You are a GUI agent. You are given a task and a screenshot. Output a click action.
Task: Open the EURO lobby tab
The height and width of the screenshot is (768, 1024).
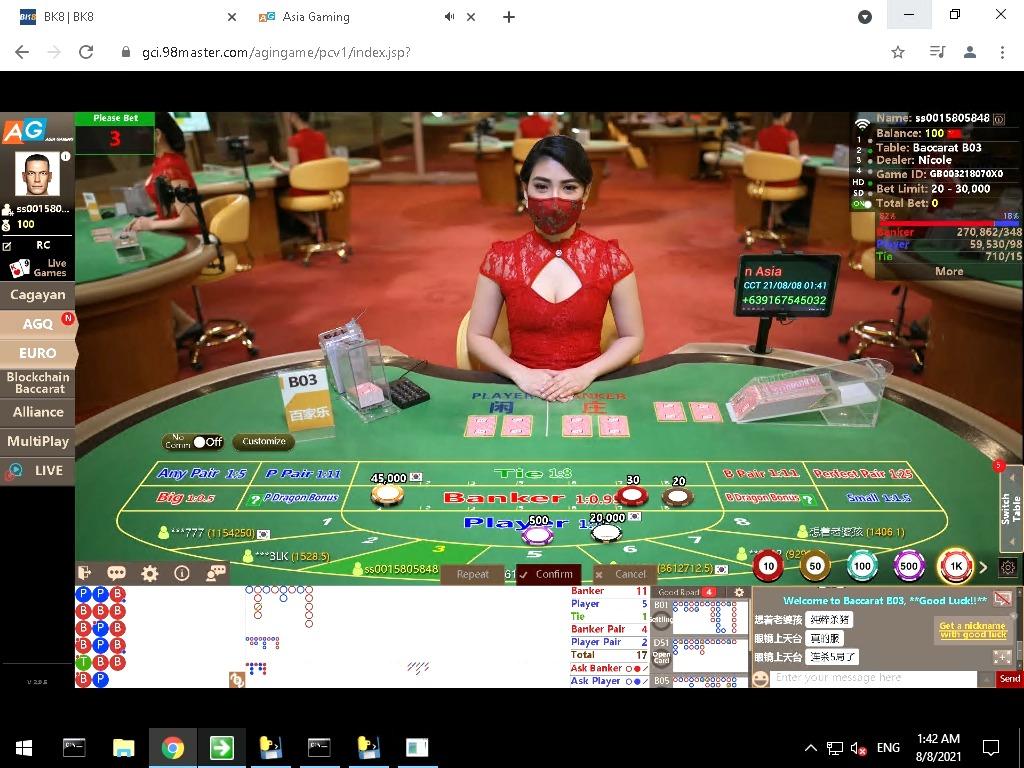coord(37,353)
